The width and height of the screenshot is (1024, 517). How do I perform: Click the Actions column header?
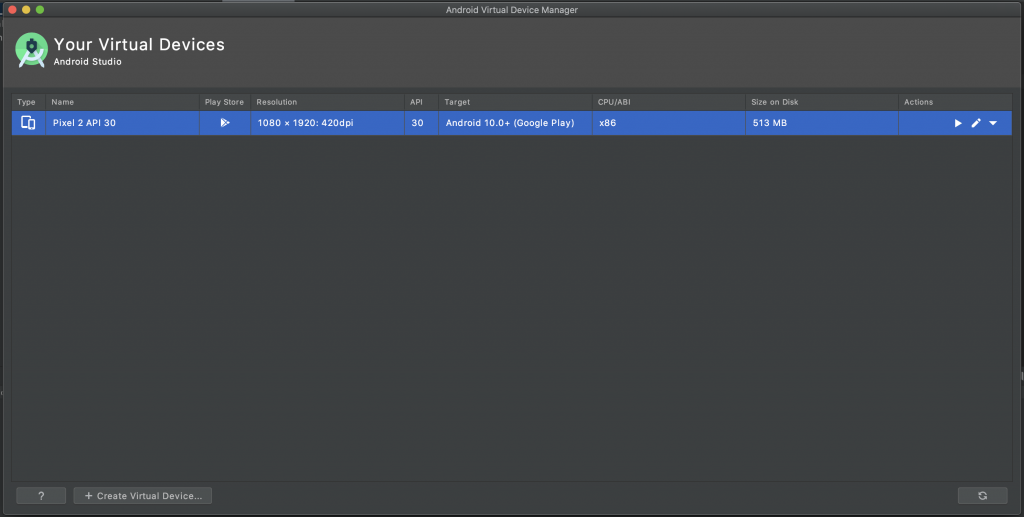pos(955,102)
